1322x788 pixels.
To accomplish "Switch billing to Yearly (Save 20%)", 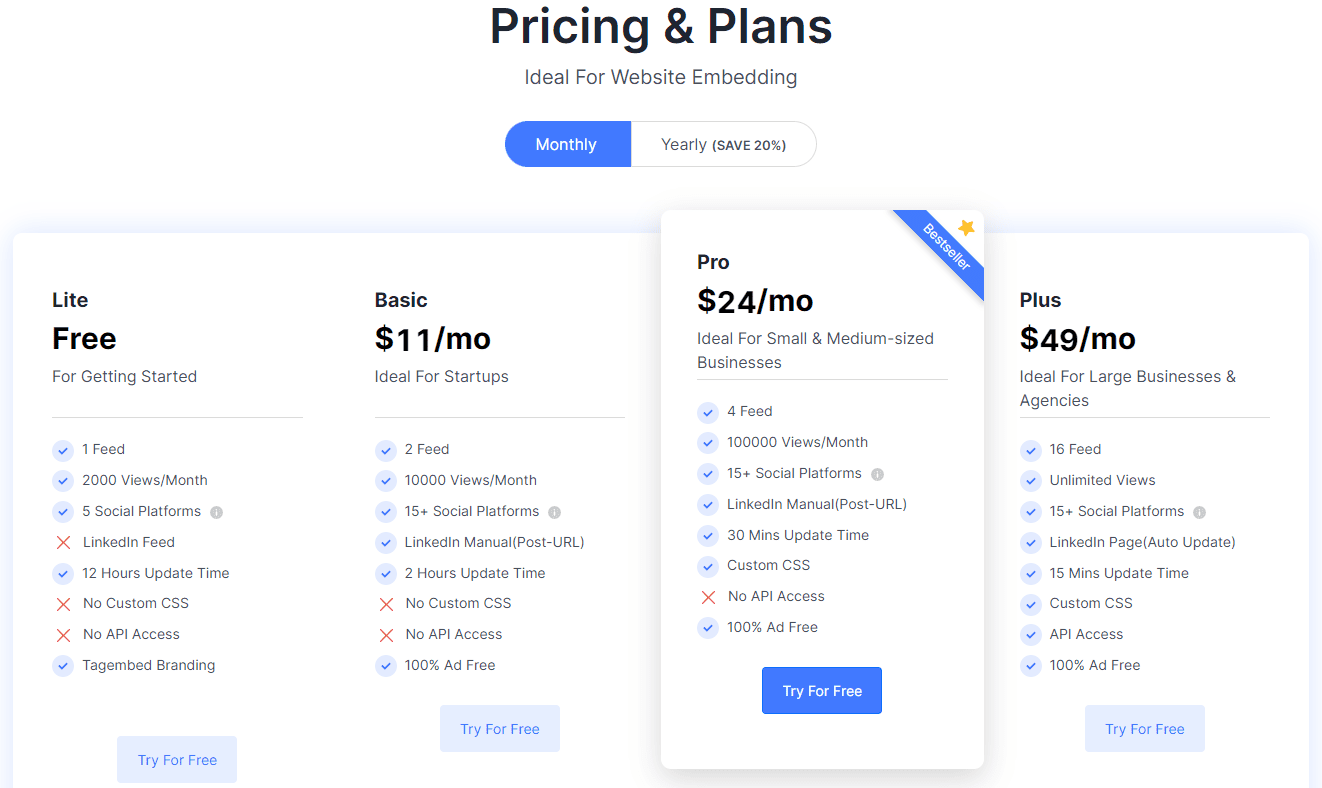I will pos(723,144).
